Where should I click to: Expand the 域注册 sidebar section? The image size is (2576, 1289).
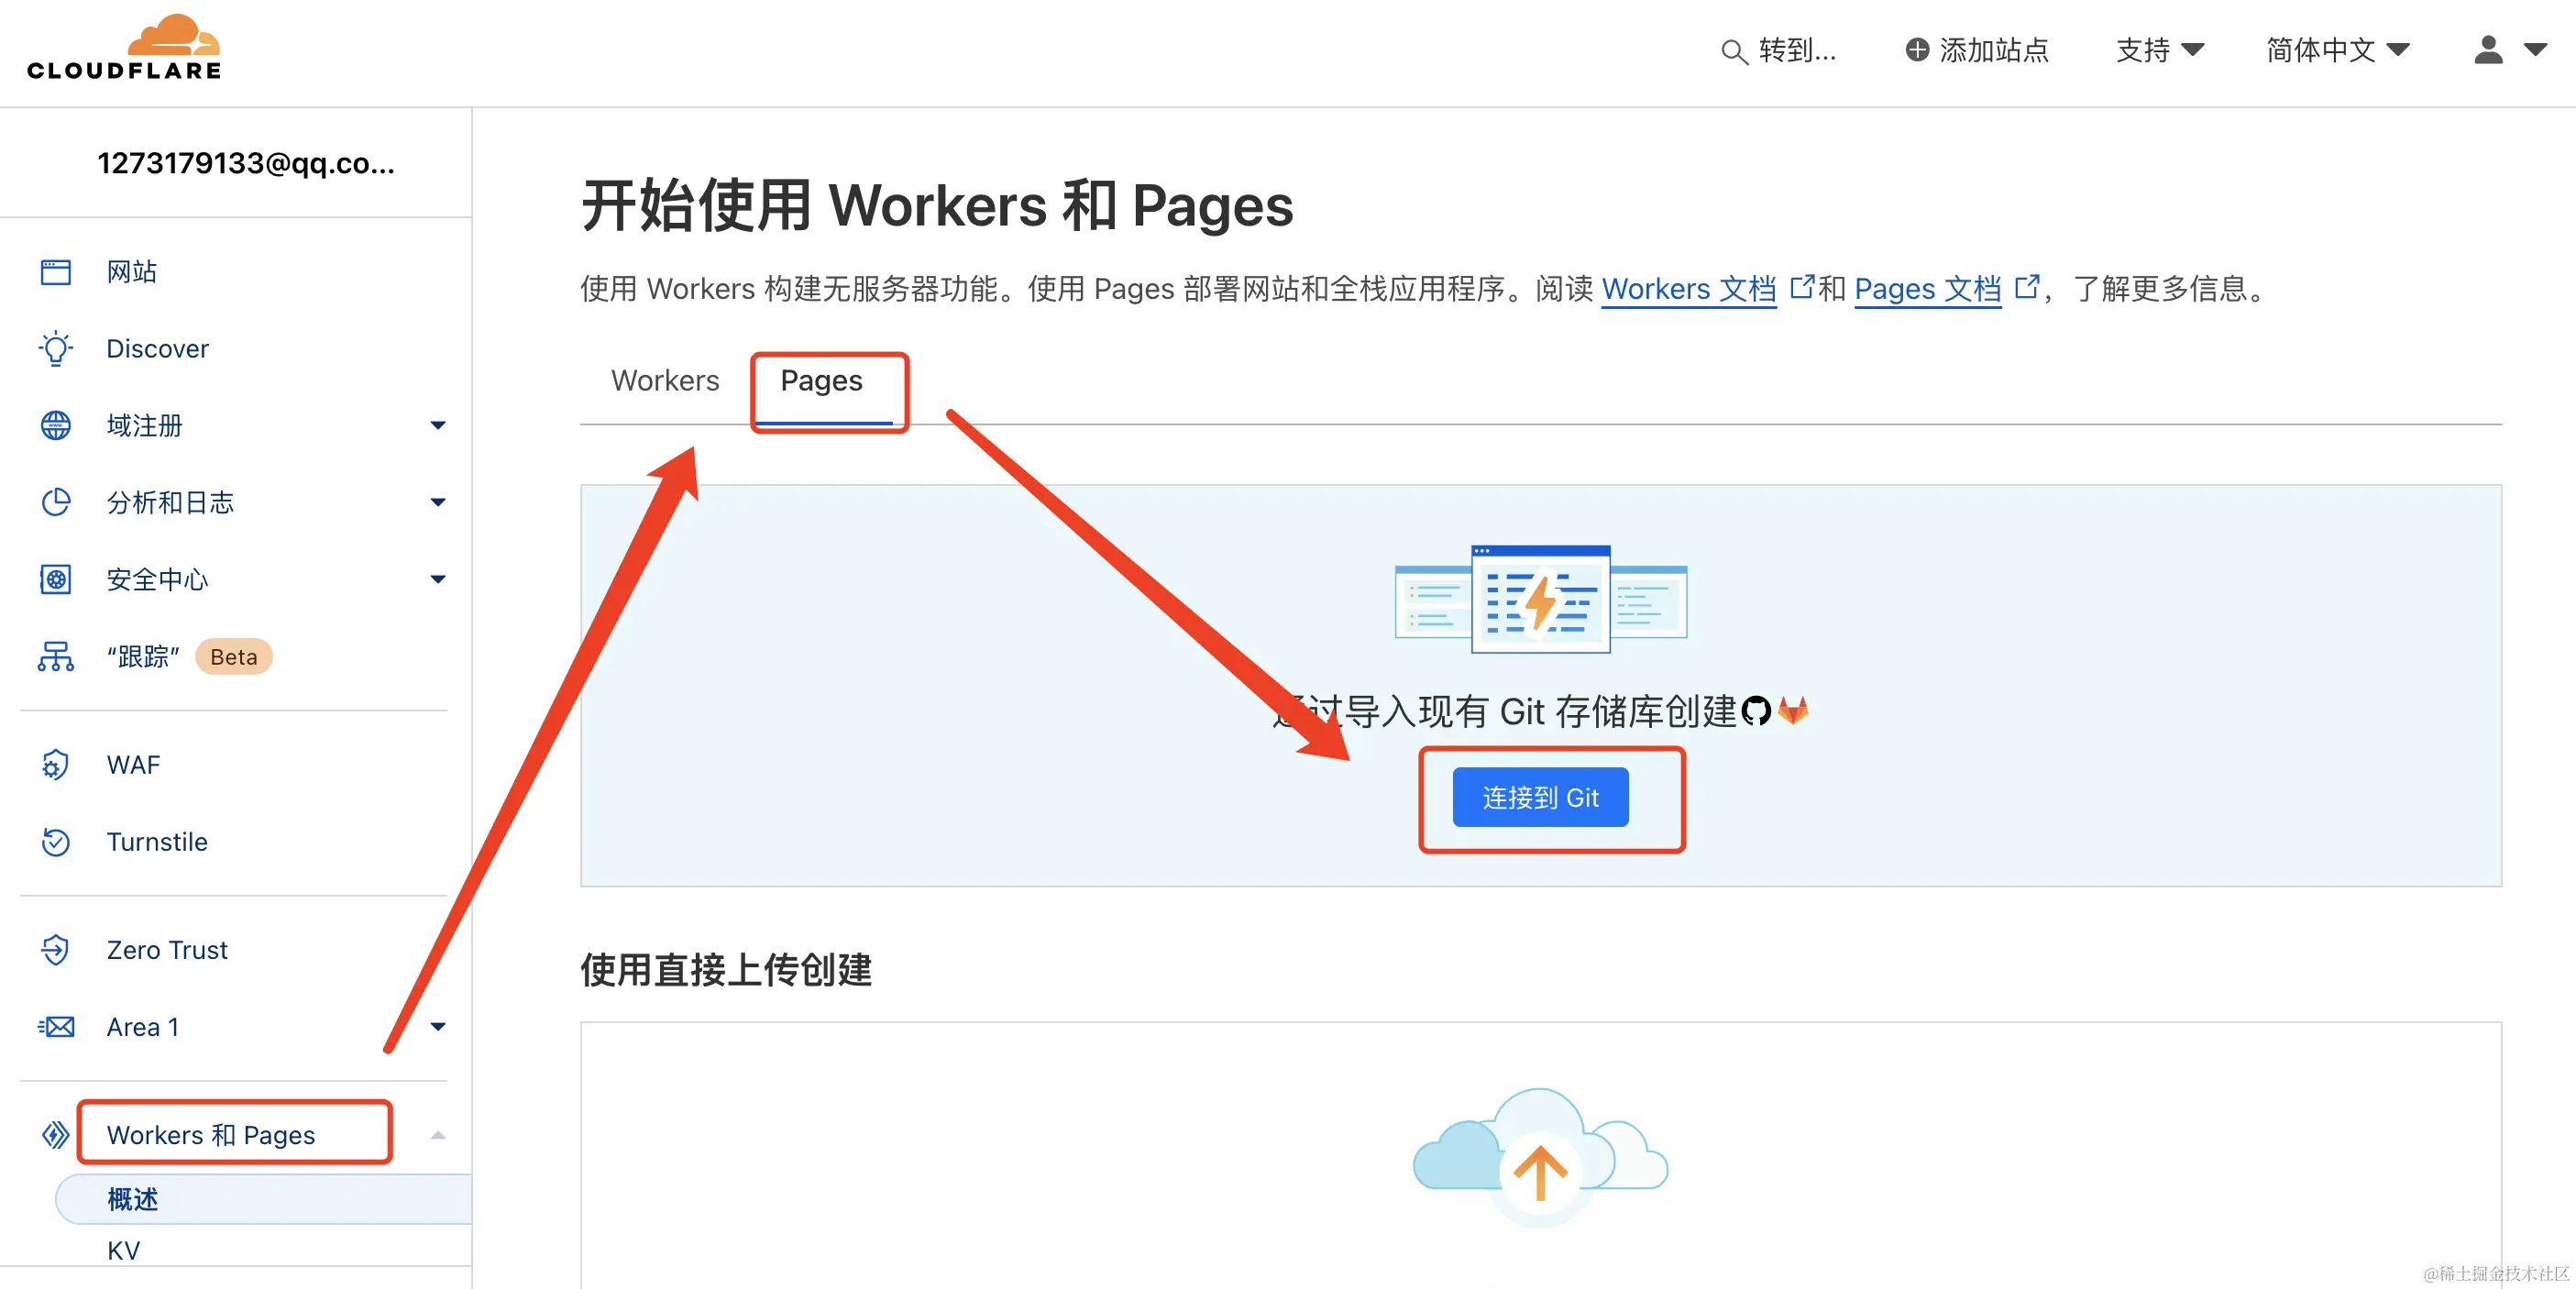[437, 426]
